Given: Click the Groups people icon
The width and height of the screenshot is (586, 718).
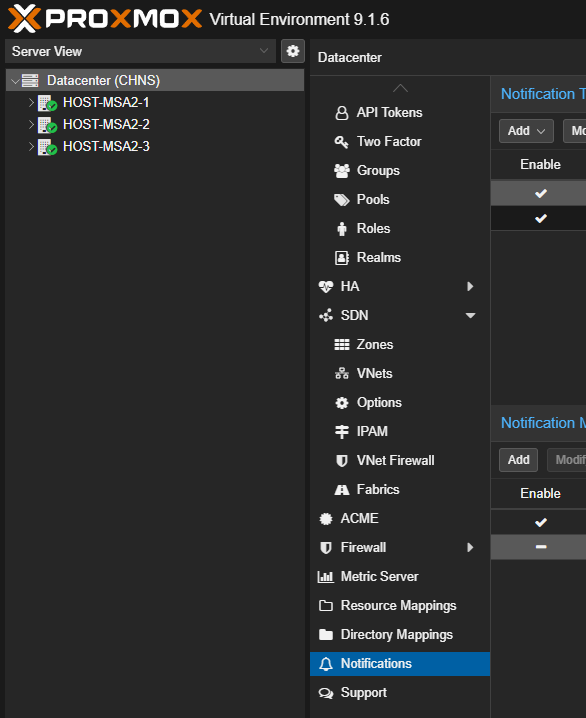Looking at the screenshot, I should coord(342,171).
